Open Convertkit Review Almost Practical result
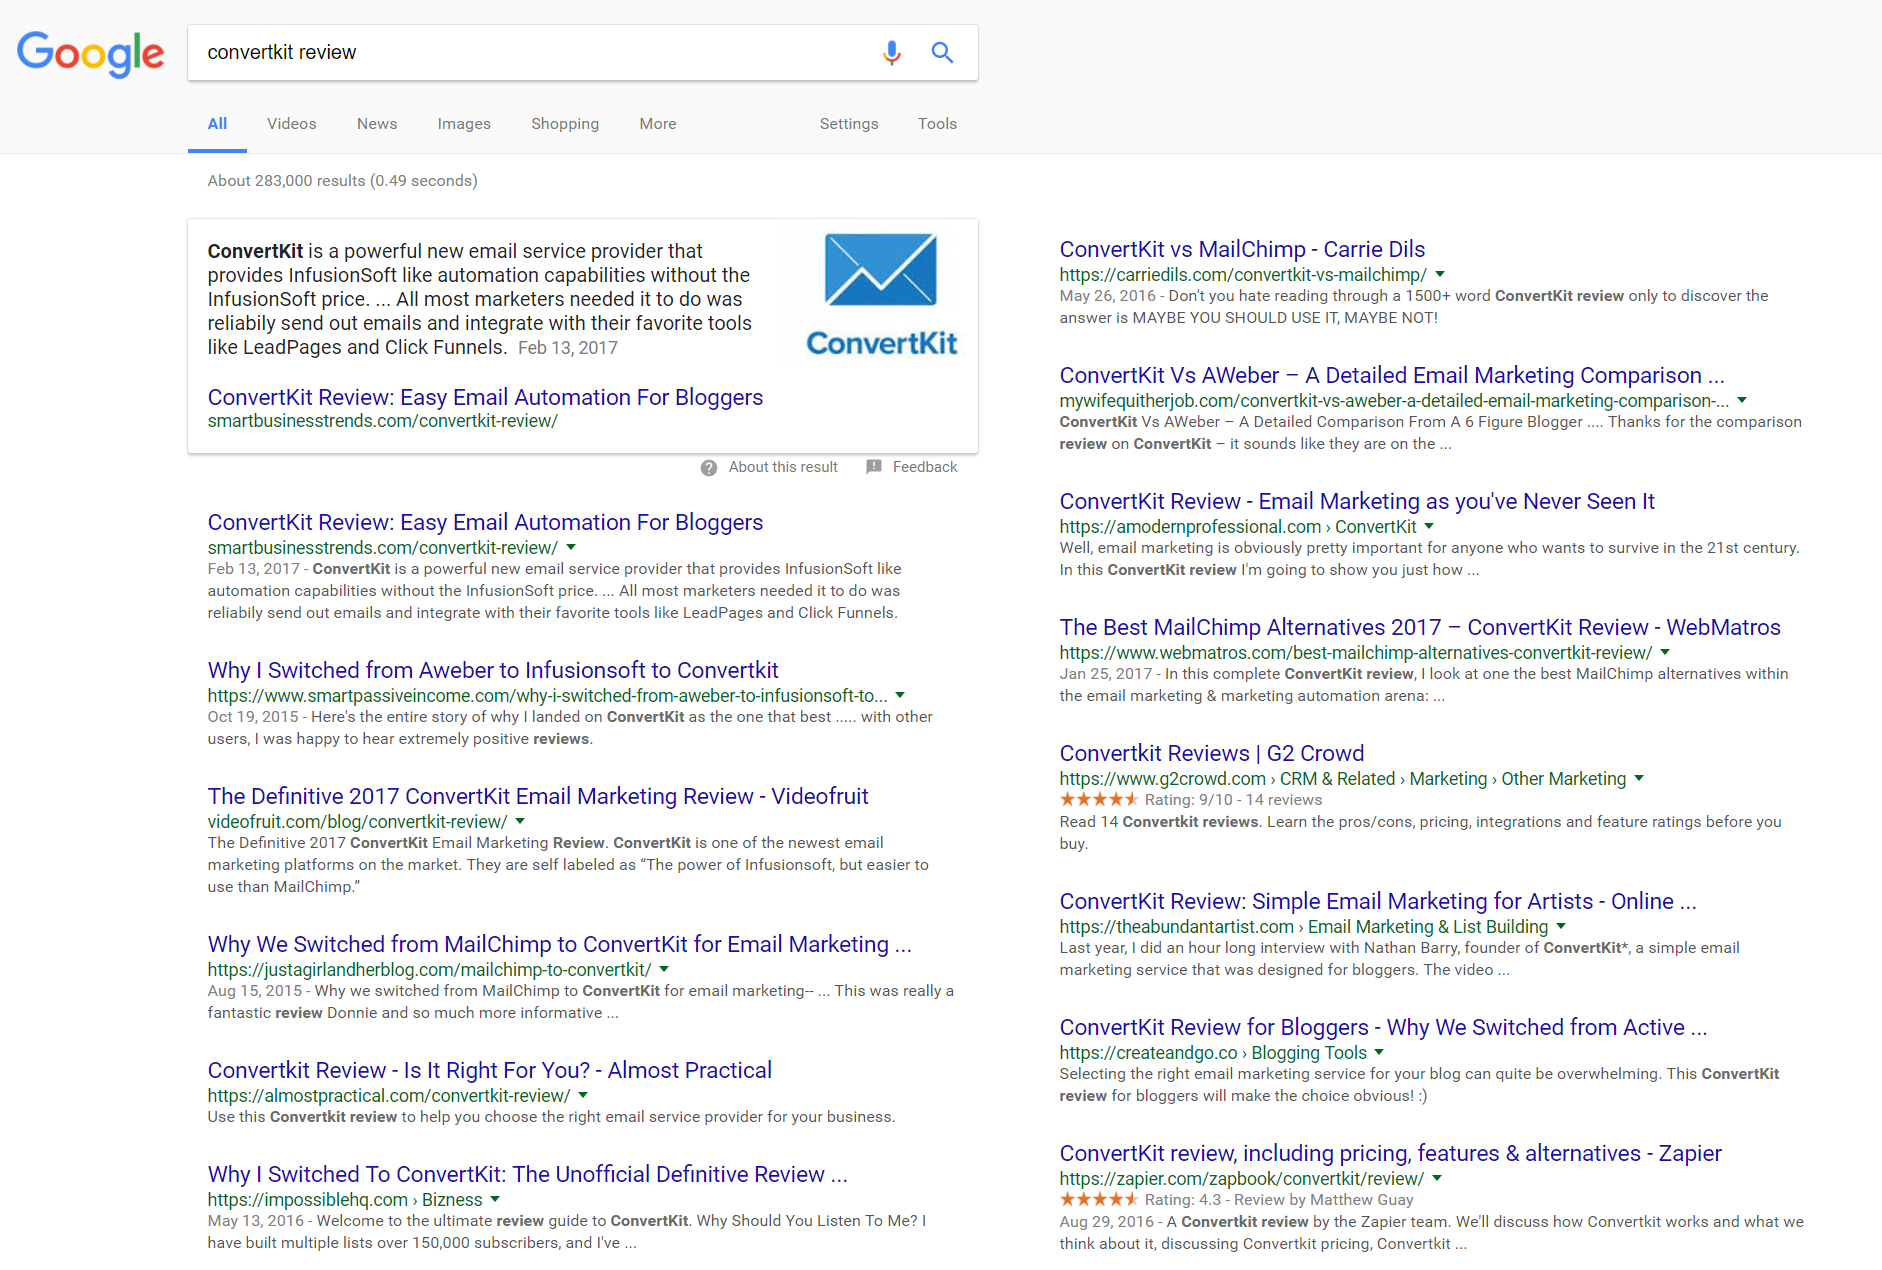 (x=490, y=1070)
